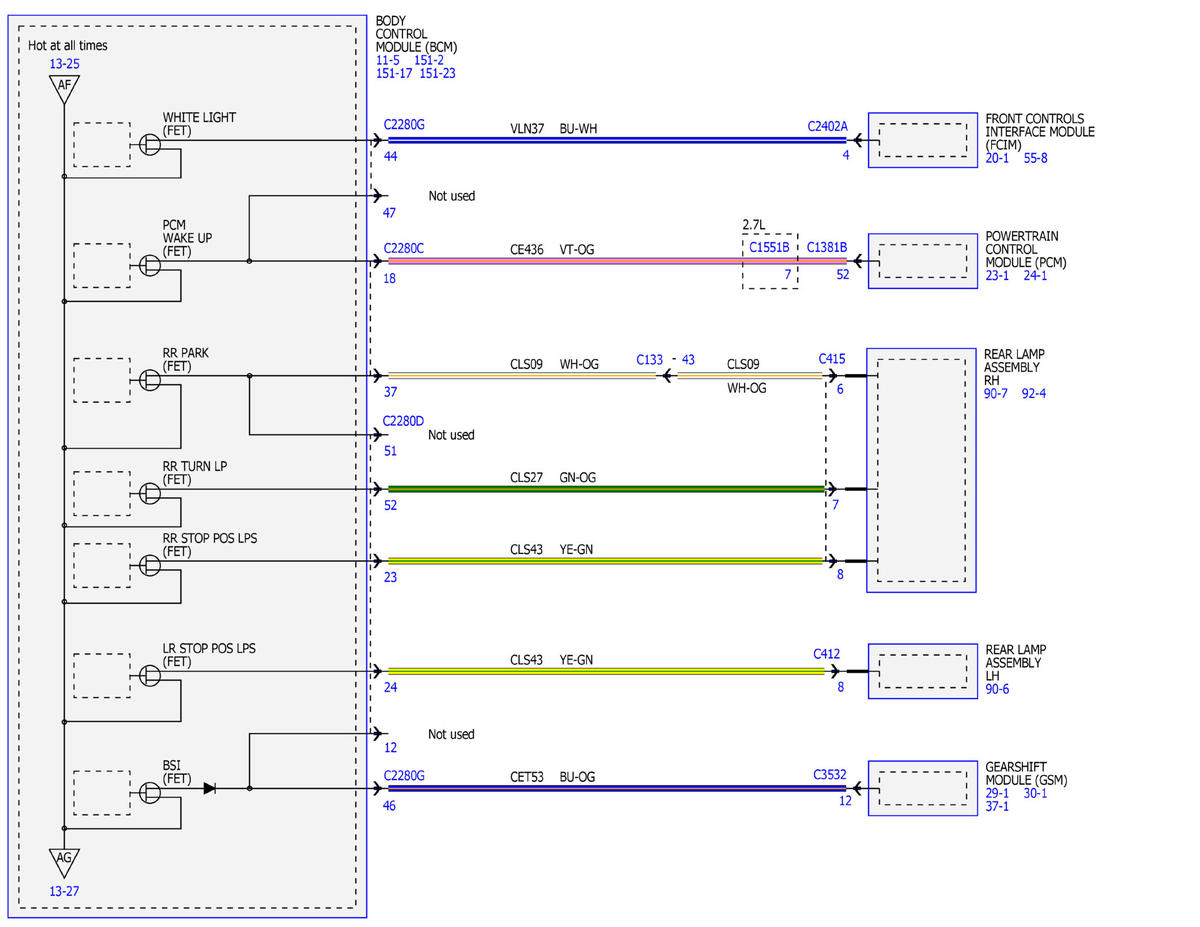Open GSM page reference 29-1

click(x=998, y=793)
